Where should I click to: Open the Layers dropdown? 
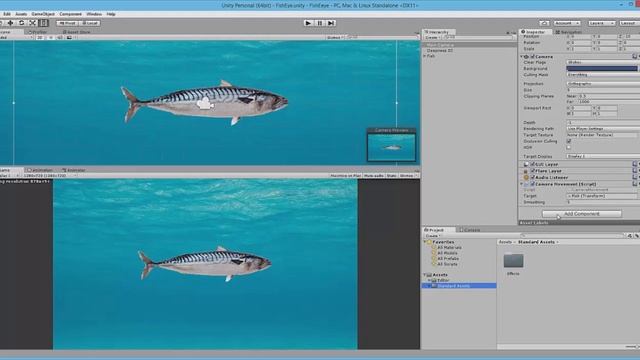[x=601, y=23]
